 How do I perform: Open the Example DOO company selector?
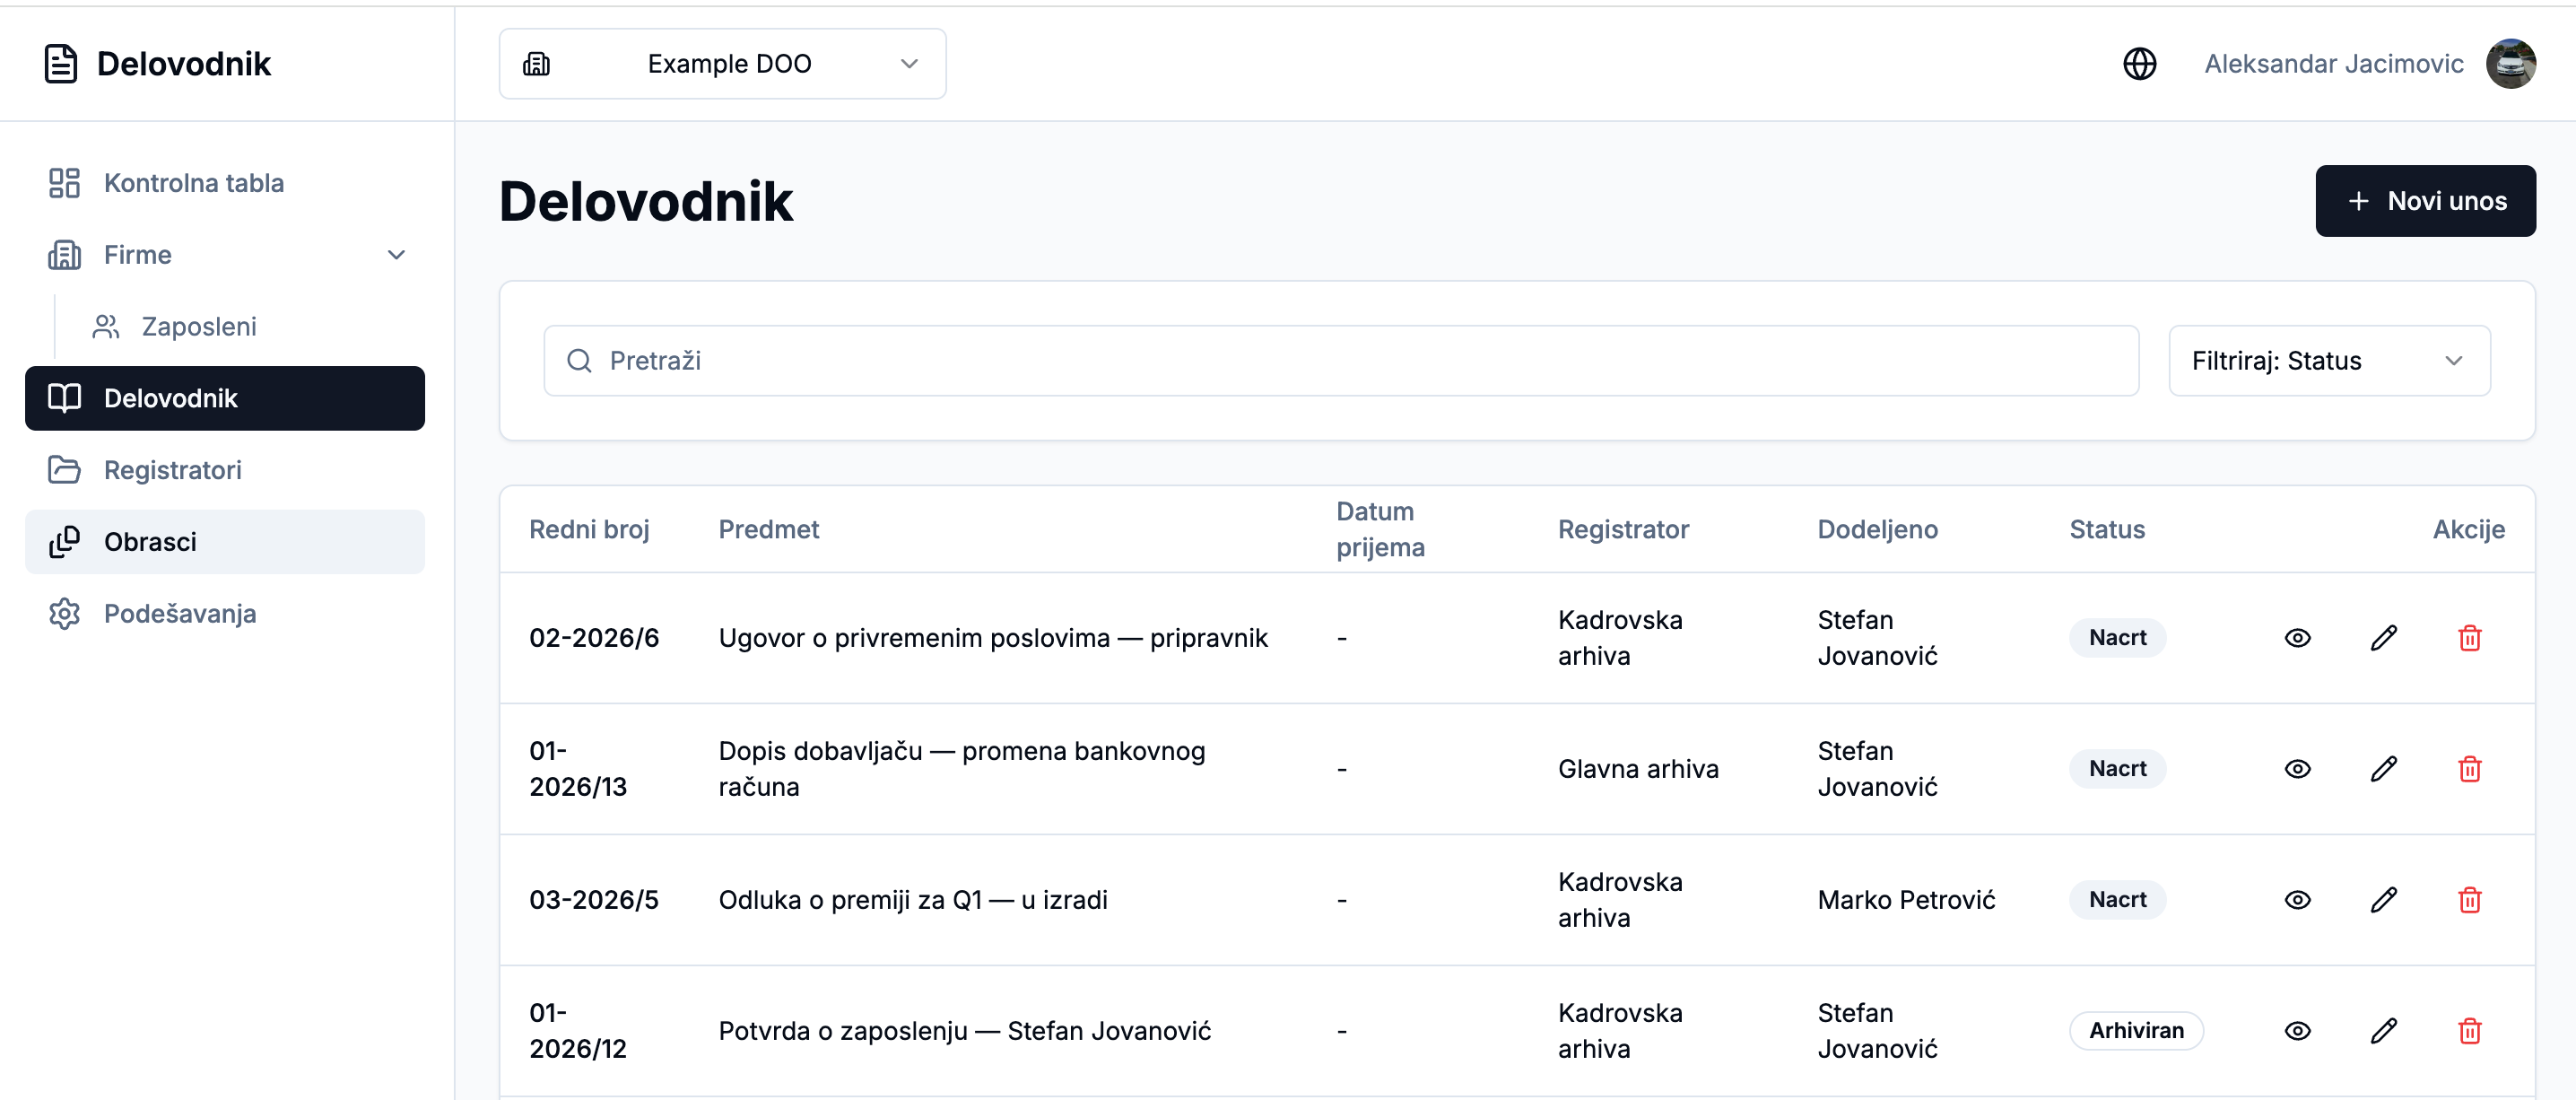[x=722, y=64]
